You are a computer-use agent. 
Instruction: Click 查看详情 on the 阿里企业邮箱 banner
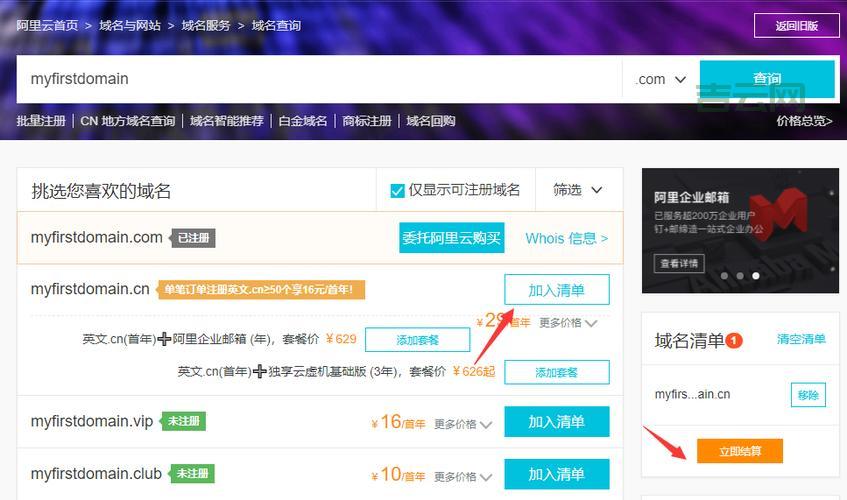(x=680, y=264)
